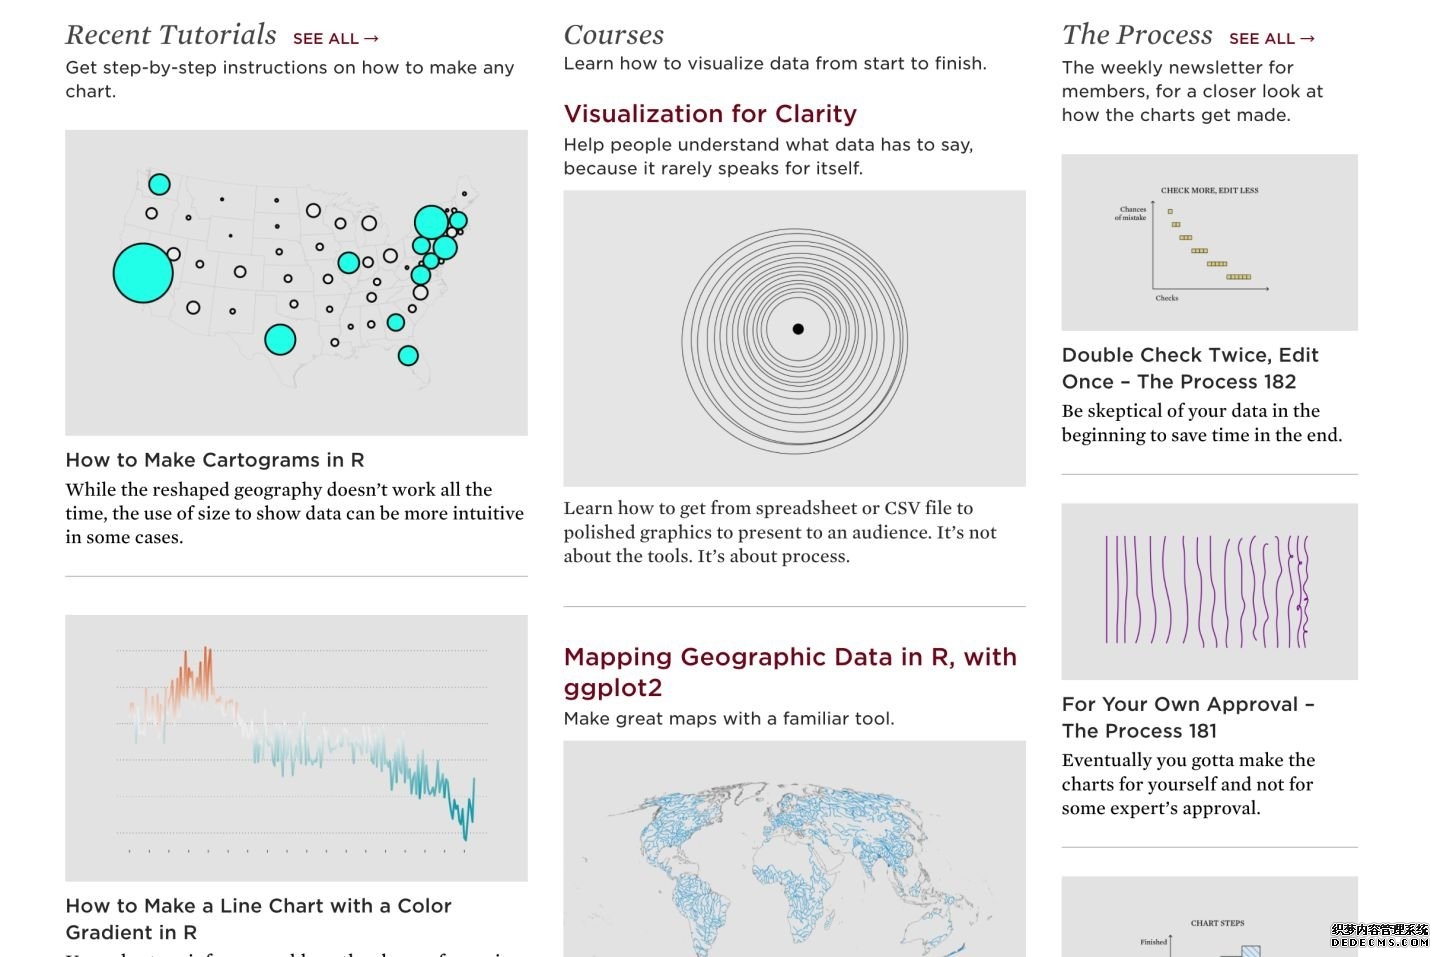Open the US cartogram bubble map thumbnail
This screenshot has width=1440, height=957.
tap(296, 282)
